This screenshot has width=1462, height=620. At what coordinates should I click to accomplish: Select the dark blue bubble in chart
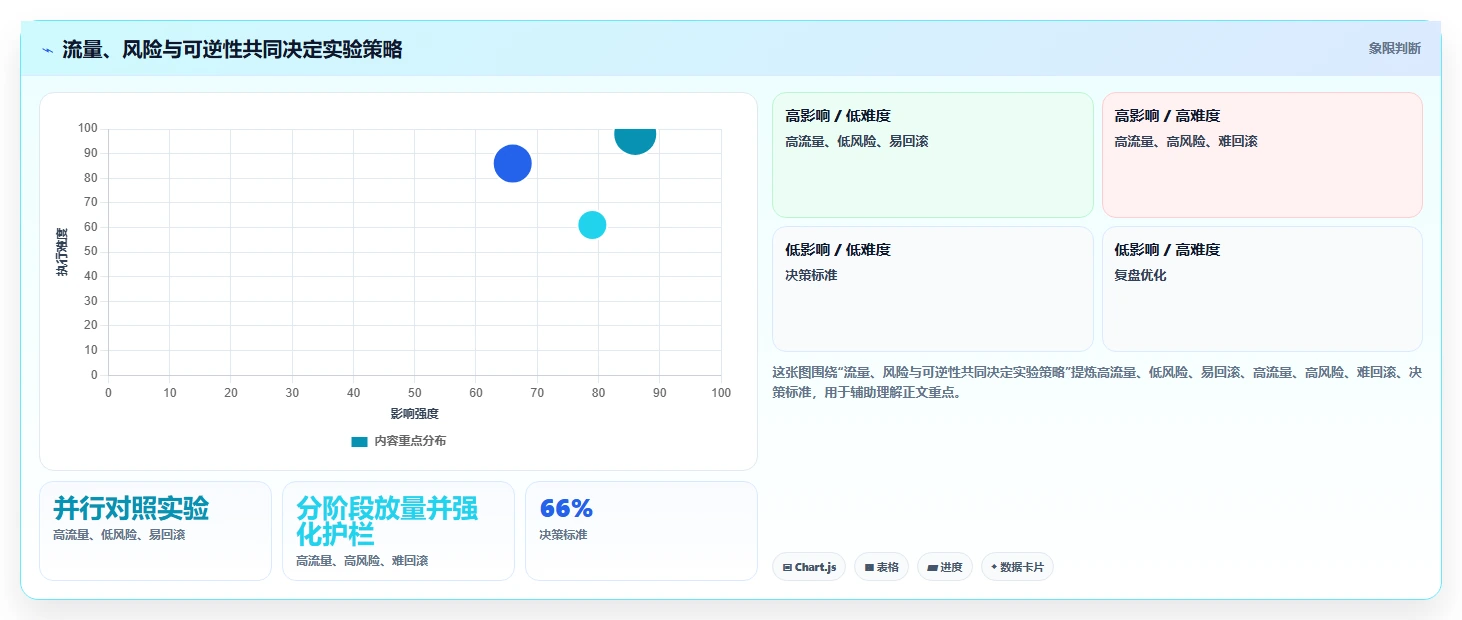513,163
